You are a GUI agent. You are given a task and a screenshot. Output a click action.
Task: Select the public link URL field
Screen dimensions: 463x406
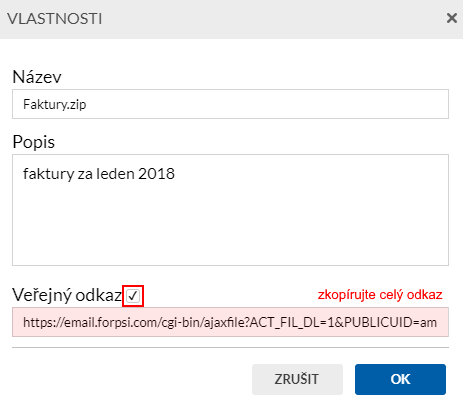[230, 322]
